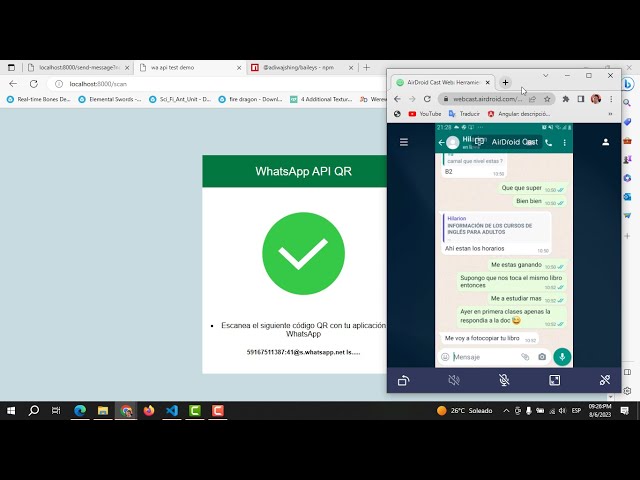Add Edge sidebar app with plus
640x480 pixels.
pyautogui.click(x=627, y=236)
